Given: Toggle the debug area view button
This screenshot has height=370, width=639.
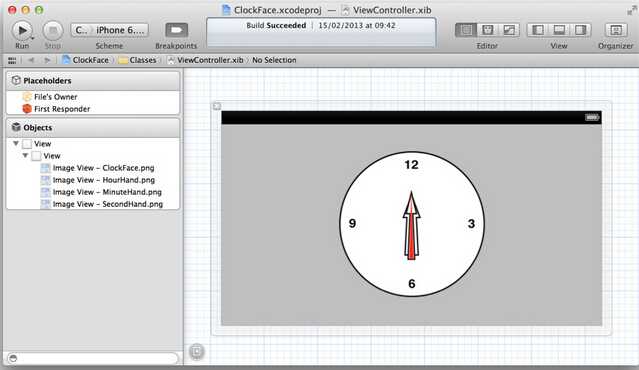Looking at the screenshot, I should [559, 30].
